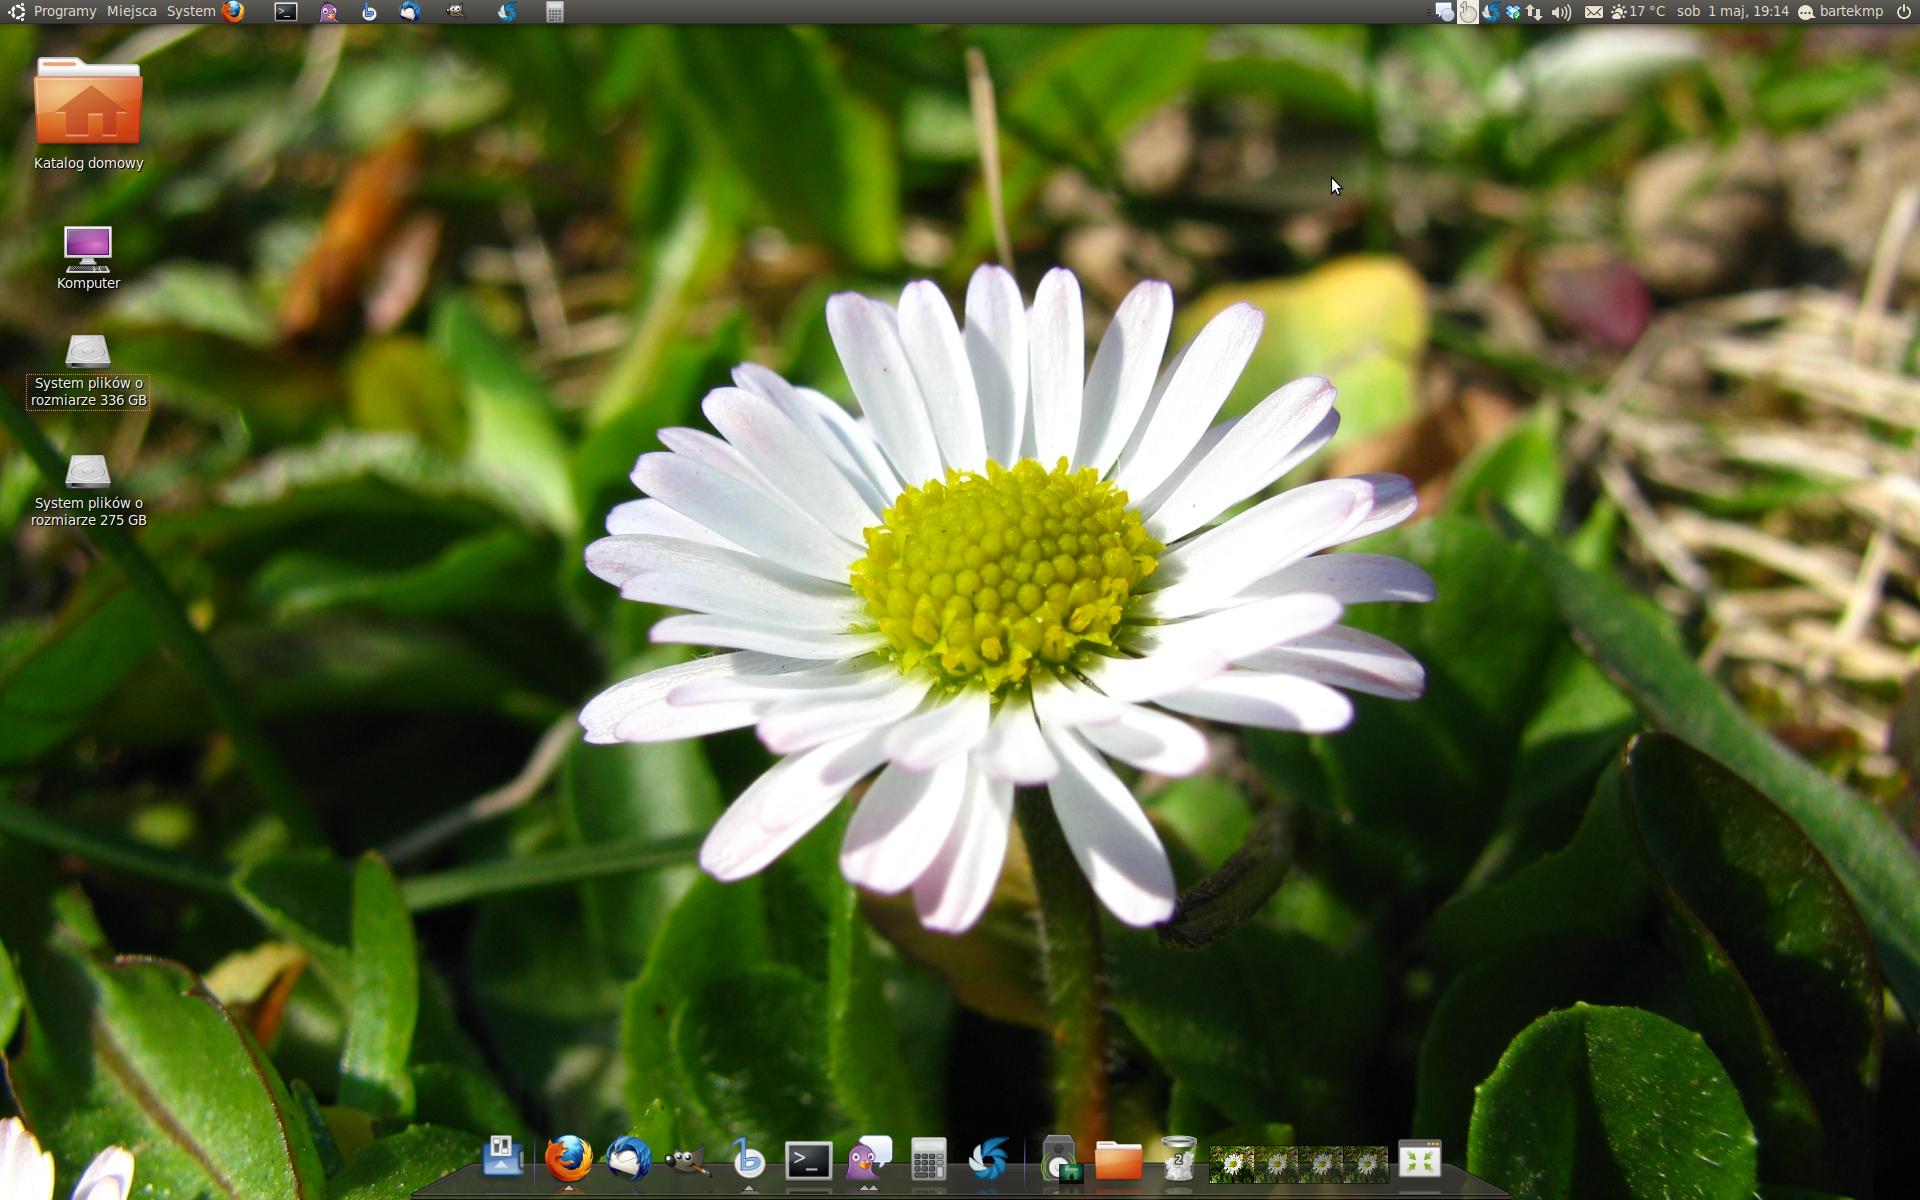The height and width of the screenshot is (1200, 1920).
Task: Expand the network connections indicator
Action: point(1534,12)
